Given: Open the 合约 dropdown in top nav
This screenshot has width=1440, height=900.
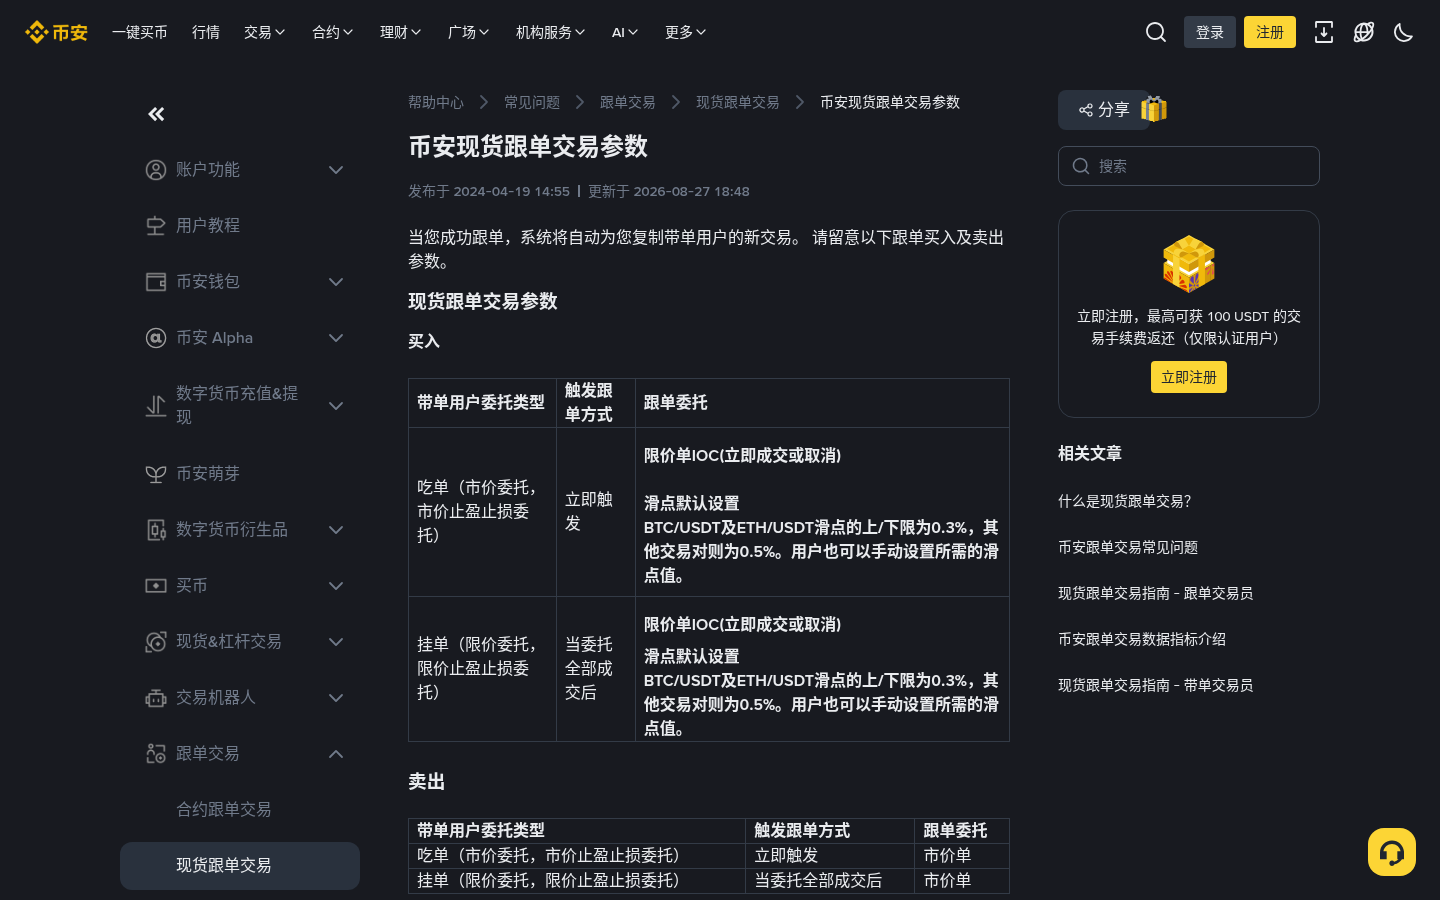Looking at the screenshot, I should (333, 32).
